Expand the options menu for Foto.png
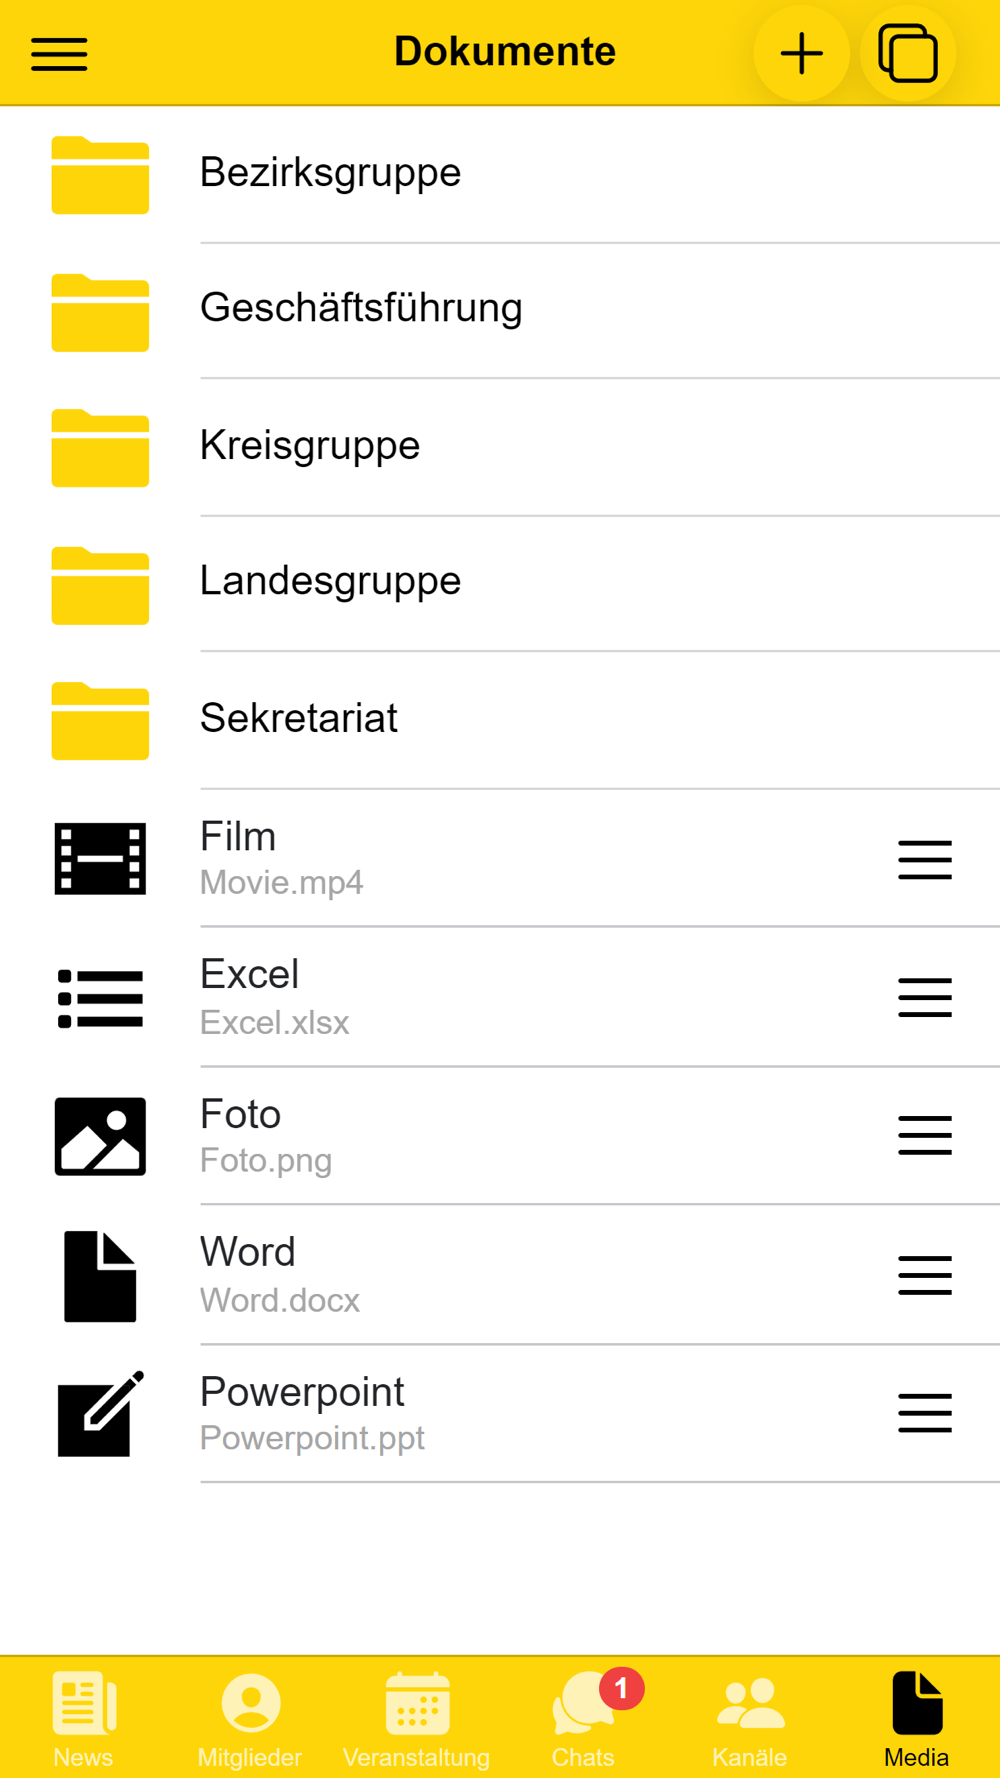This screenshot has width=1000, height=1778. click(x=924, y=1135)
